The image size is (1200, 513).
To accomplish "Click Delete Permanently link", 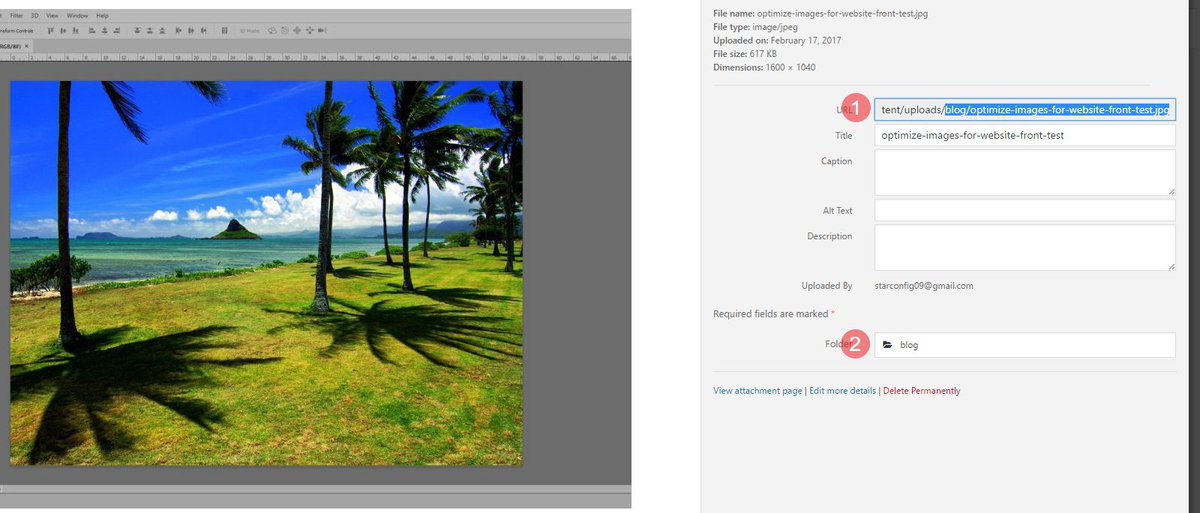I will 922,391.
